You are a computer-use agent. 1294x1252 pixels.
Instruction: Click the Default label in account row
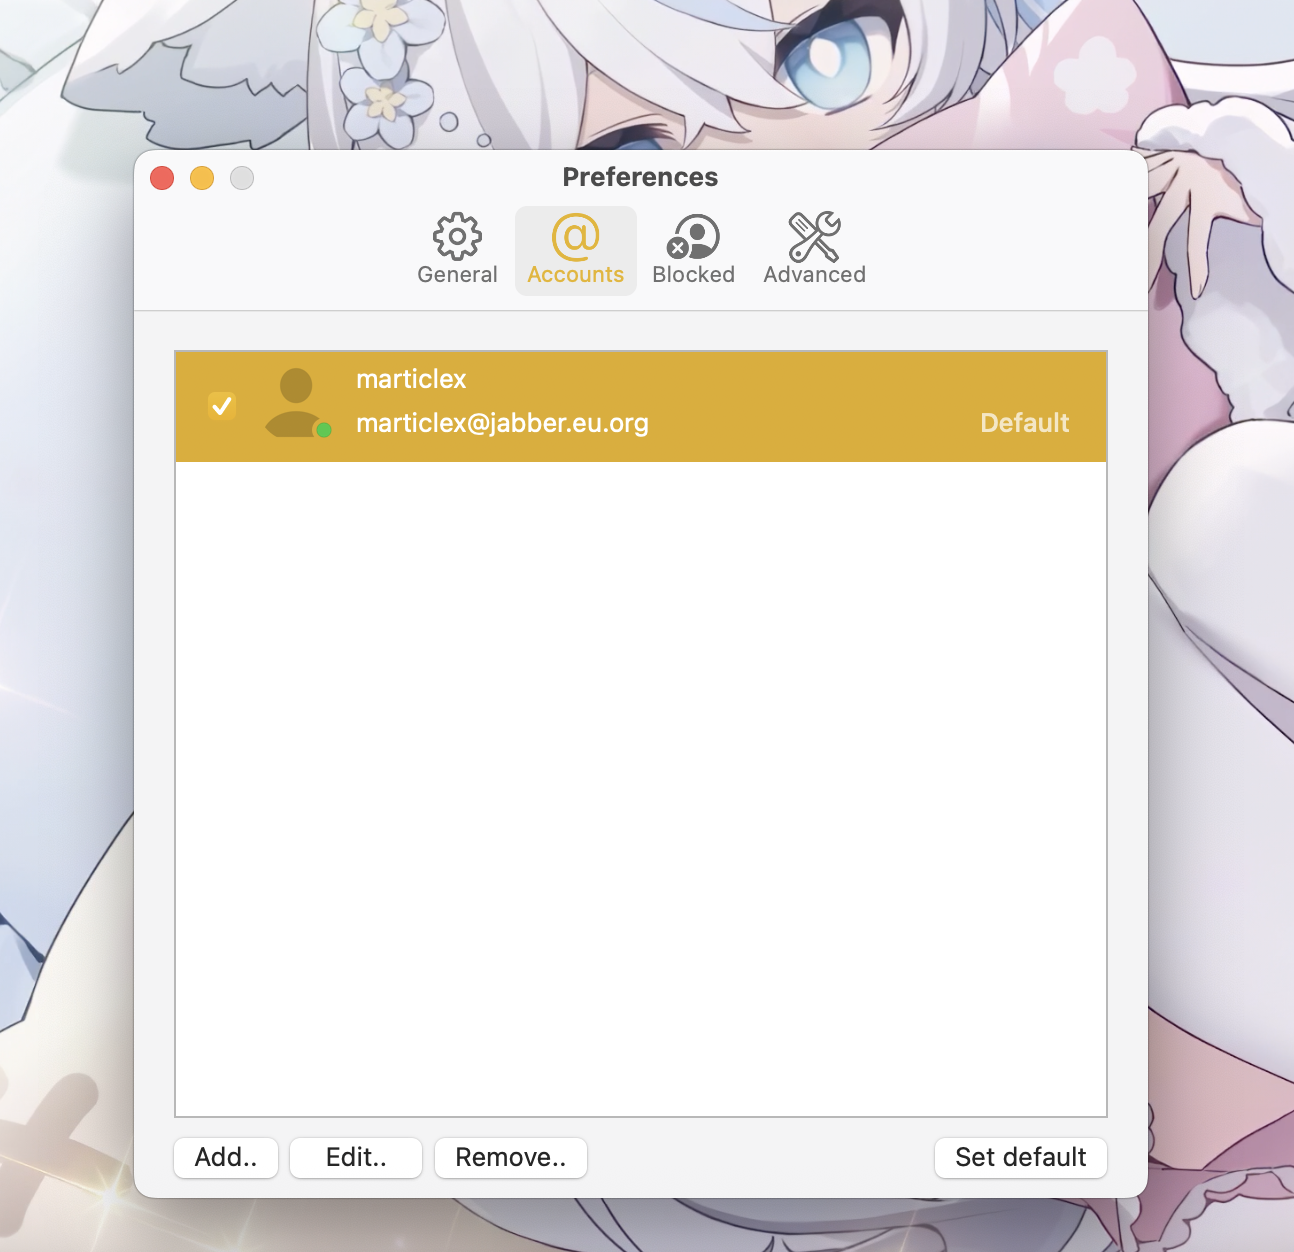pyautogui.click(x=1025, y=423)
